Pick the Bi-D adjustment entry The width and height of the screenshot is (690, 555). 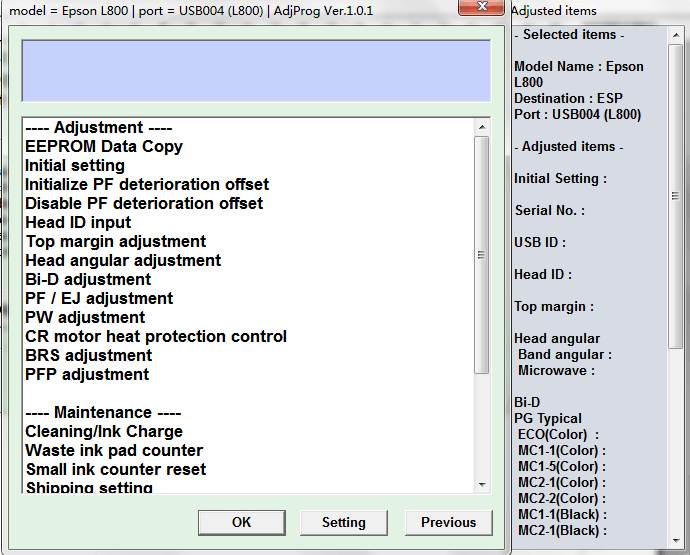point(88,280)
